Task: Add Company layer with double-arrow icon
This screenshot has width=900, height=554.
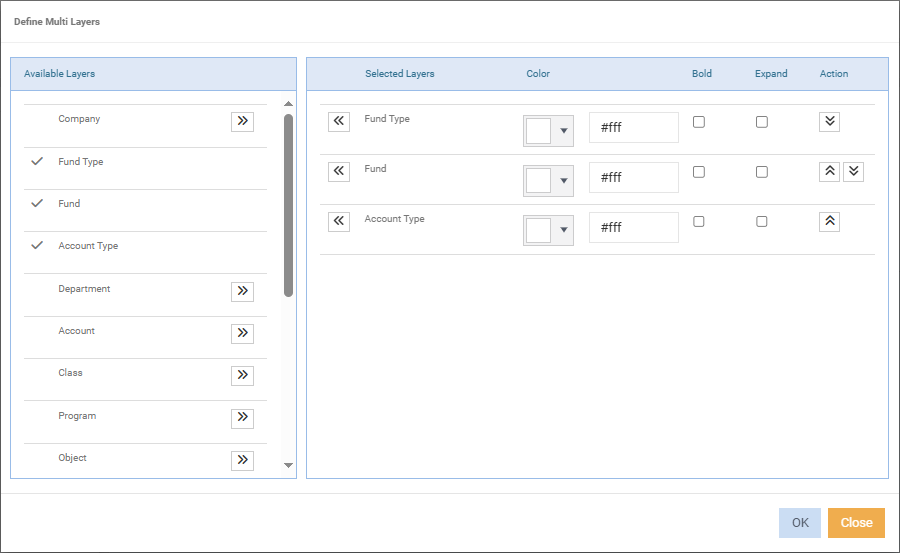Action: pos(242,121)
